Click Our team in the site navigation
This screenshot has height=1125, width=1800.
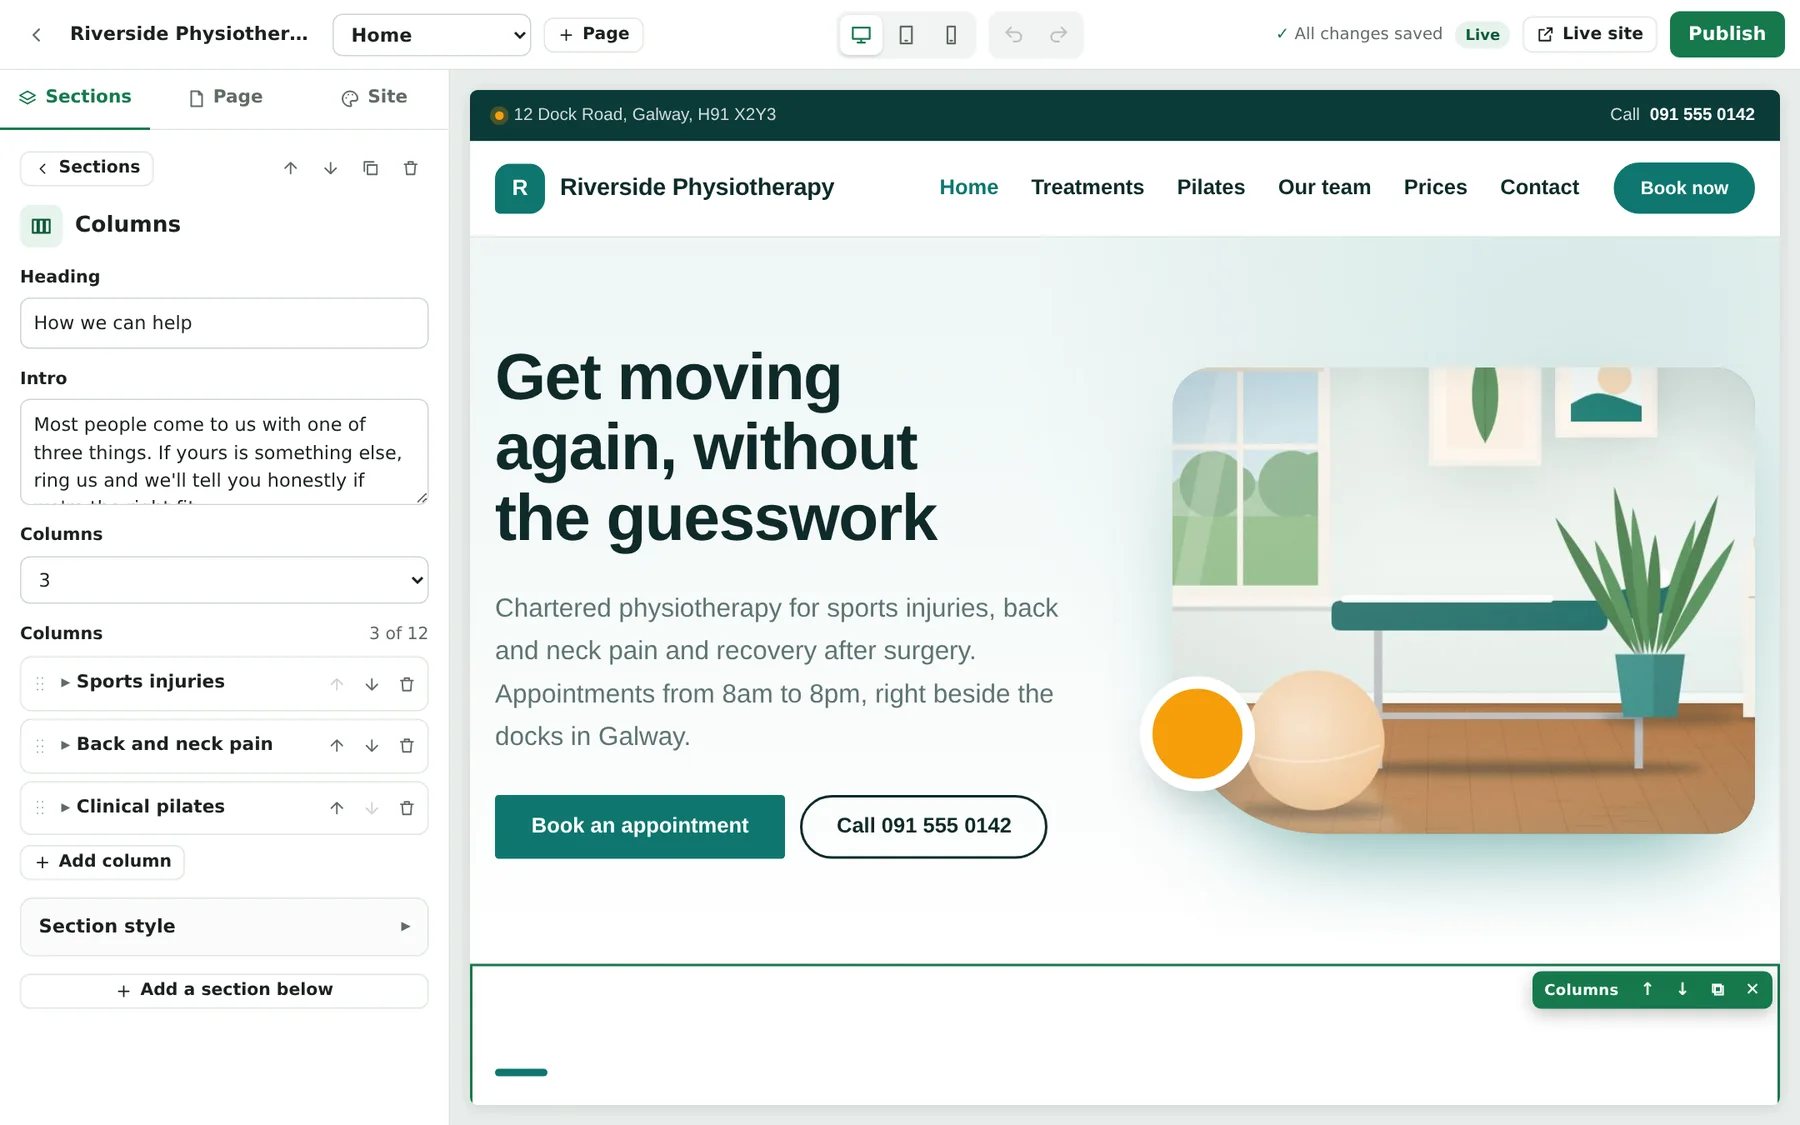(1324, 187)
